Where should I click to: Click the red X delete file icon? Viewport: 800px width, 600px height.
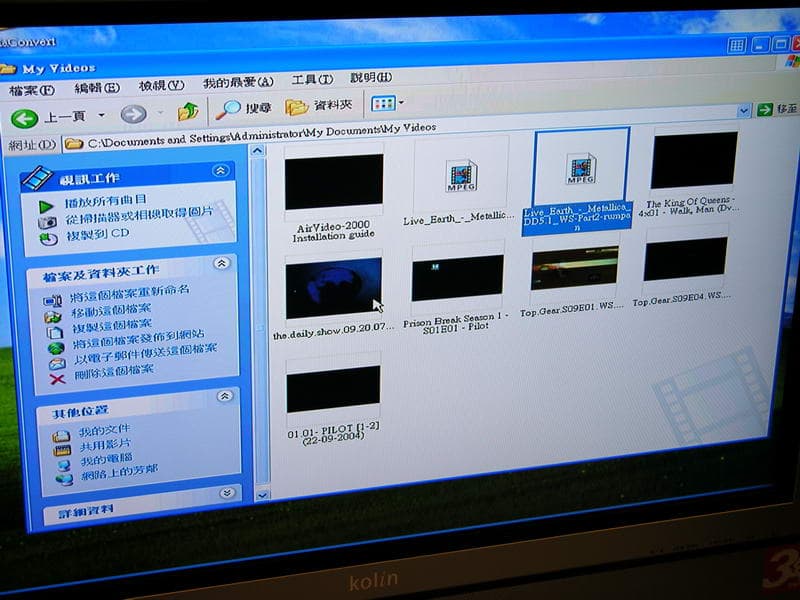(58, 379)
